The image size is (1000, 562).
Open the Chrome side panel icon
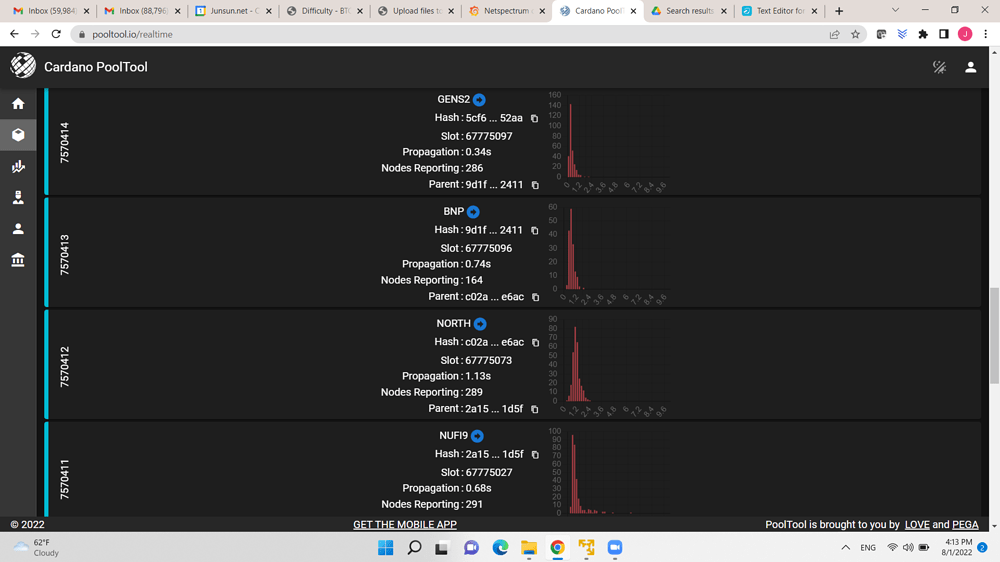click(x=944, y=34)
